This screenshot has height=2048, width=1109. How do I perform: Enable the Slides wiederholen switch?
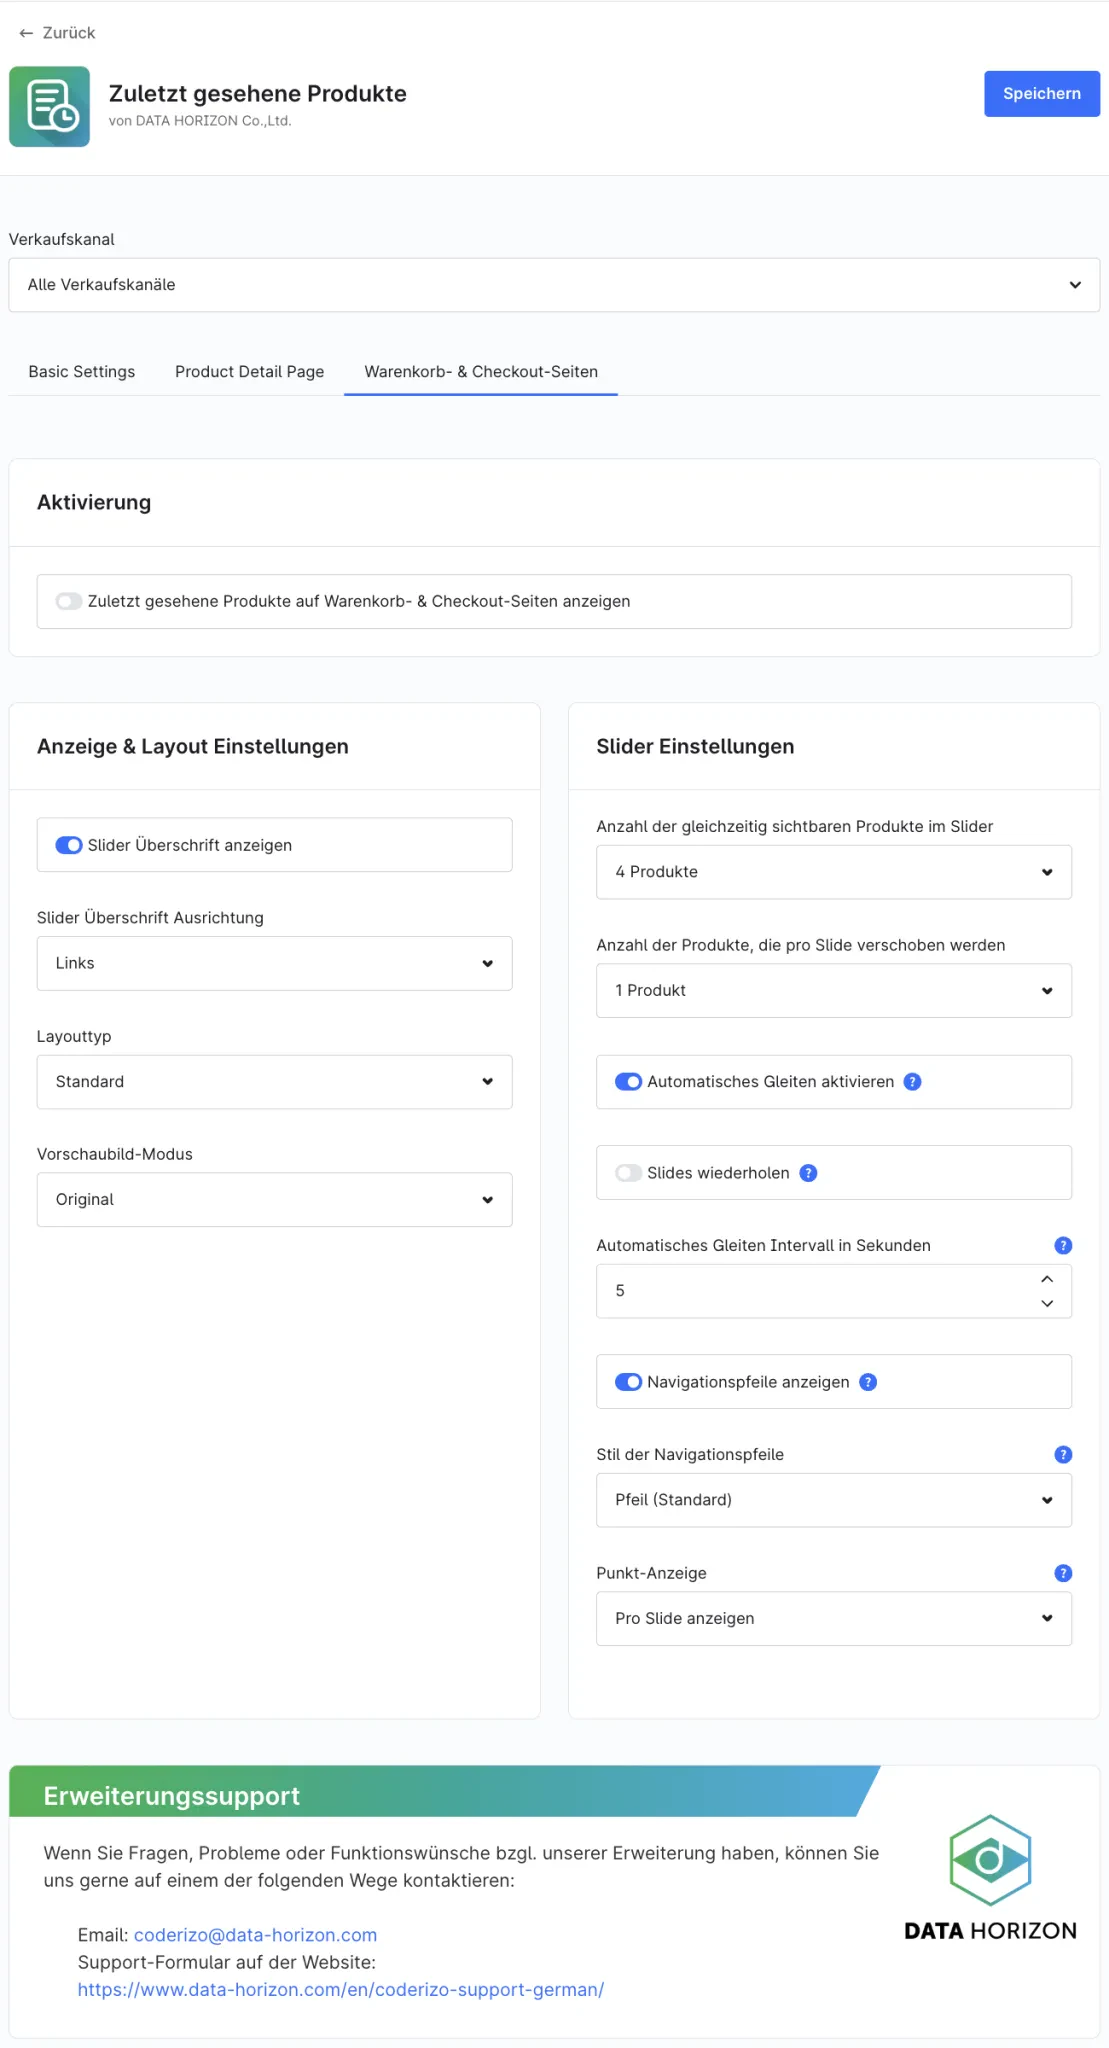coord(628,1173)
